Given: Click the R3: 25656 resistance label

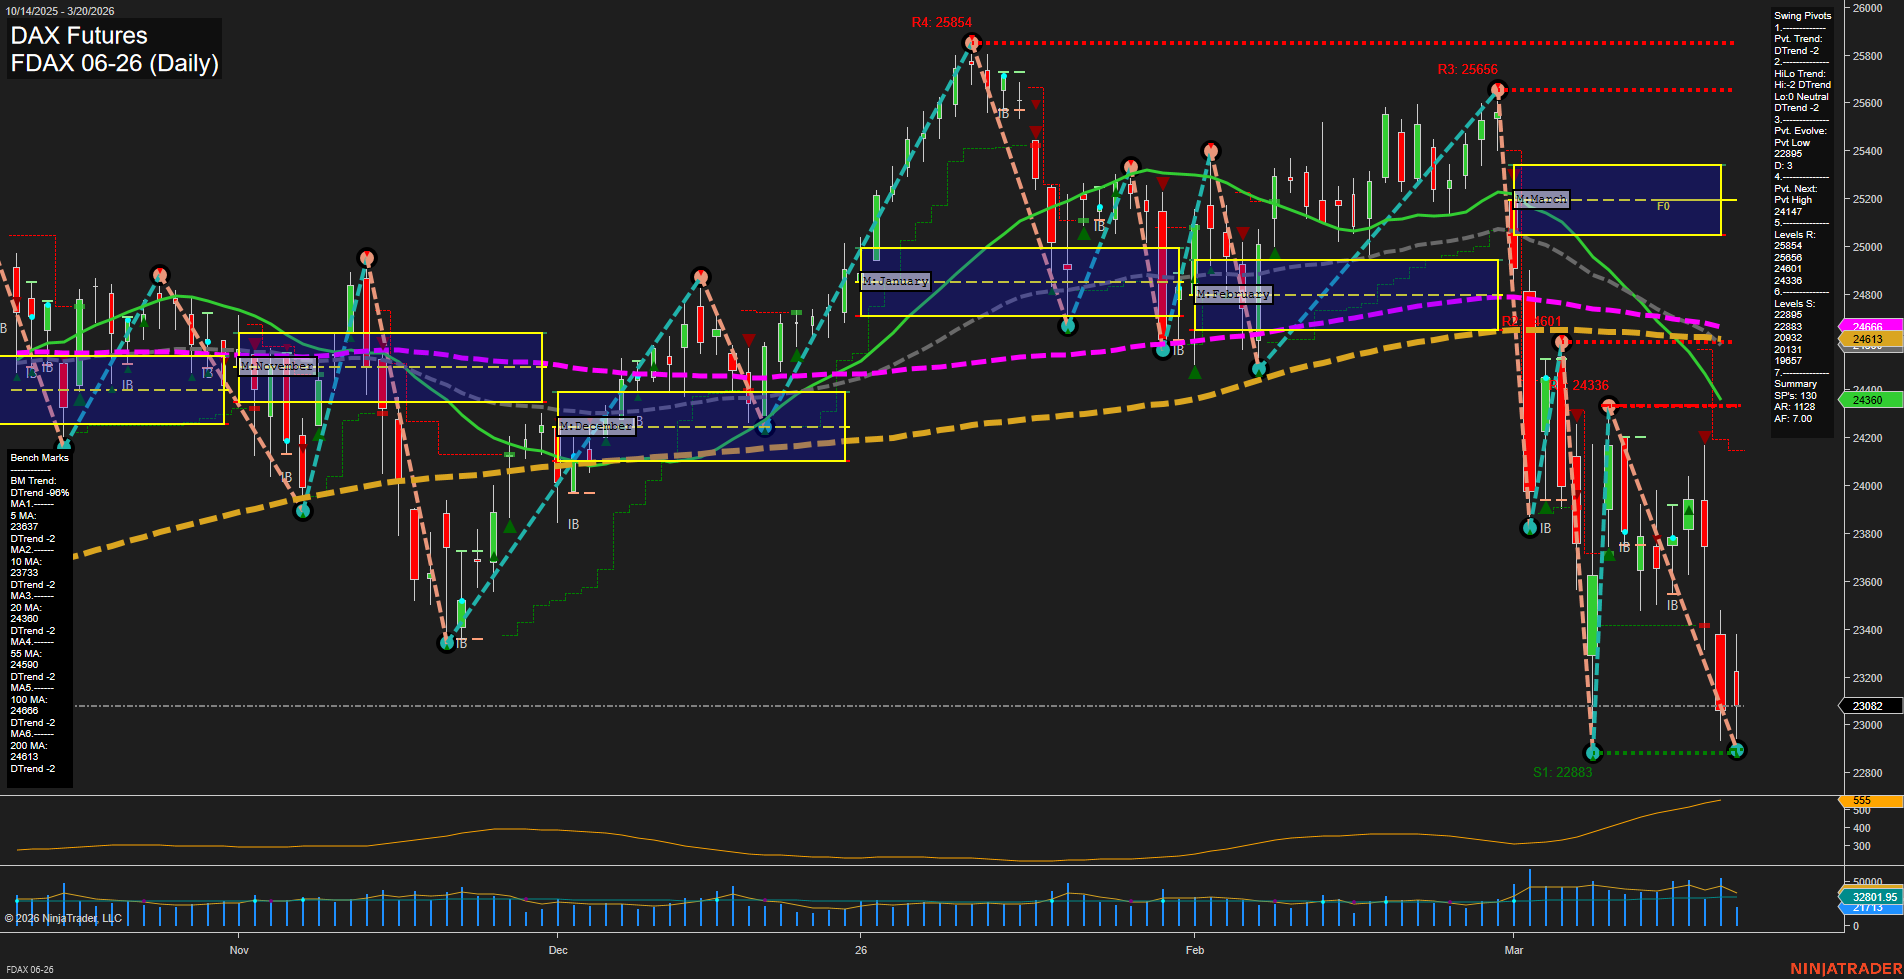Looking at the screenshot, I should [x=1468, y=70].
